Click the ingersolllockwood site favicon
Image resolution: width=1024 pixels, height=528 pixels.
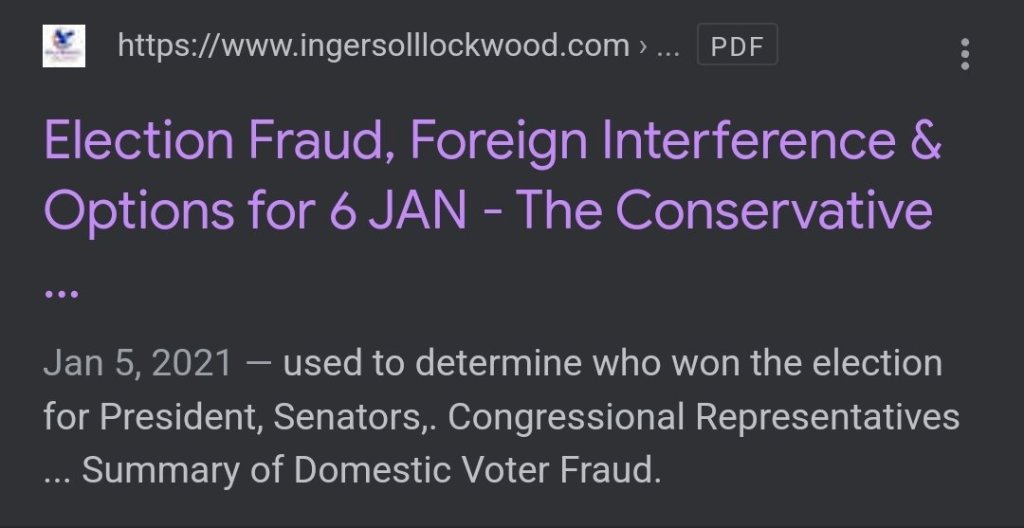point(64,46)
